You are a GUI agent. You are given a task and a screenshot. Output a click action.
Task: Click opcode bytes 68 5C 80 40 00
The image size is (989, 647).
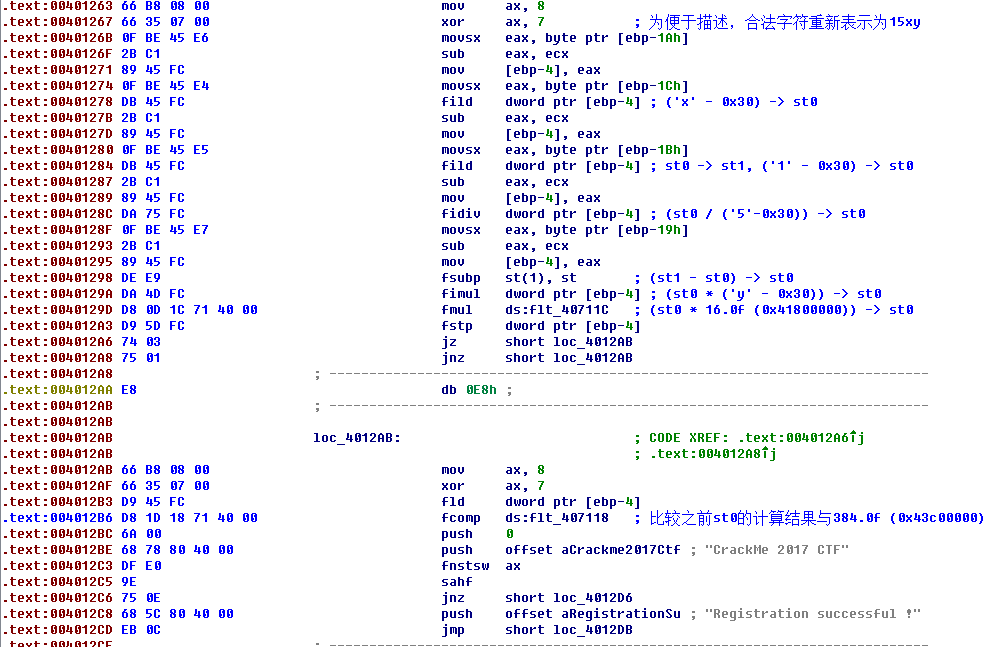click(177, 614)
